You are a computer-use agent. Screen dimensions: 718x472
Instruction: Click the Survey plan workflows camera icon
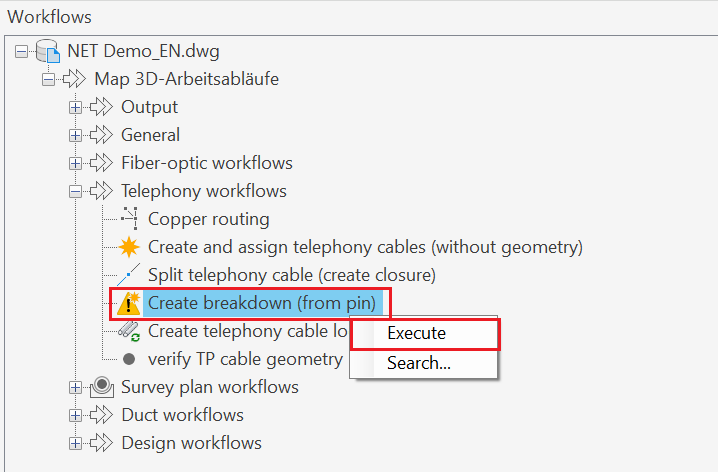pyautogui.click(x=101, y=387)
